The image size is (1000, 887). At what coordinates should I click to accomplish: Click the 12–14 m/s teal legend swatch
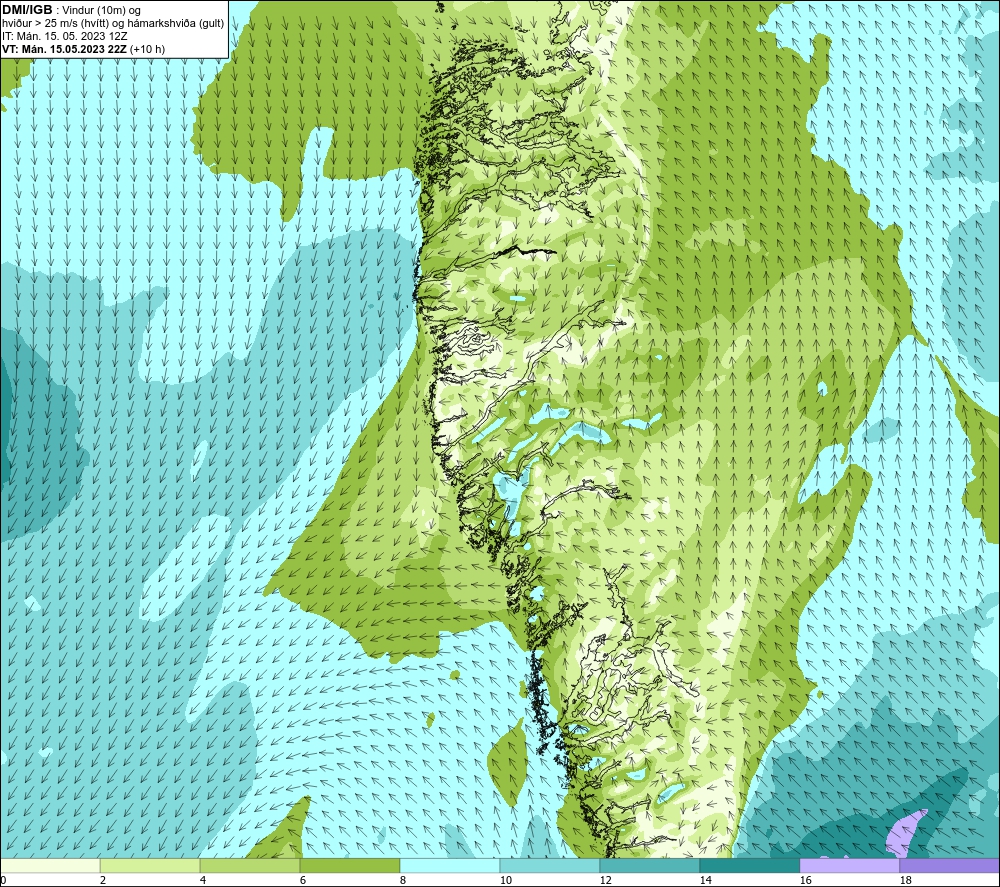coord(649,865)
